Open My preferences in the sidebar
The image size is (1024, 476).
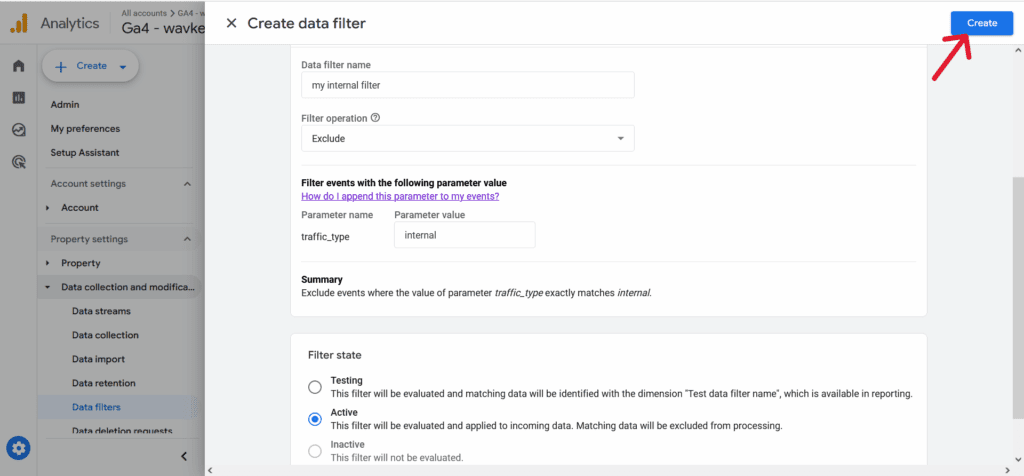coord(85,129)
